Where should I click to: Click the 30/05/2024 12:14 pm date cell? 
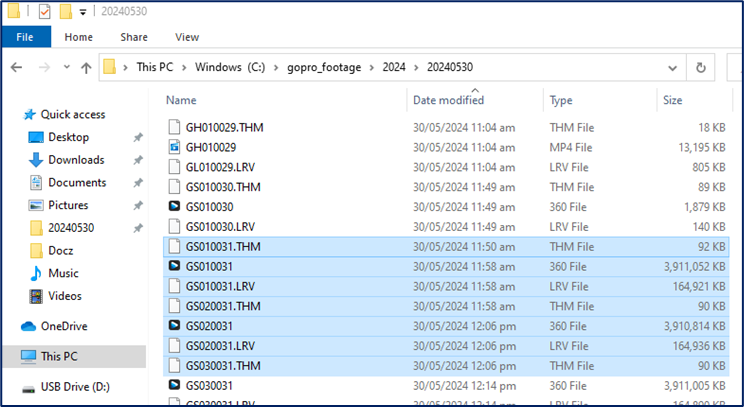(x=464, y=386)
